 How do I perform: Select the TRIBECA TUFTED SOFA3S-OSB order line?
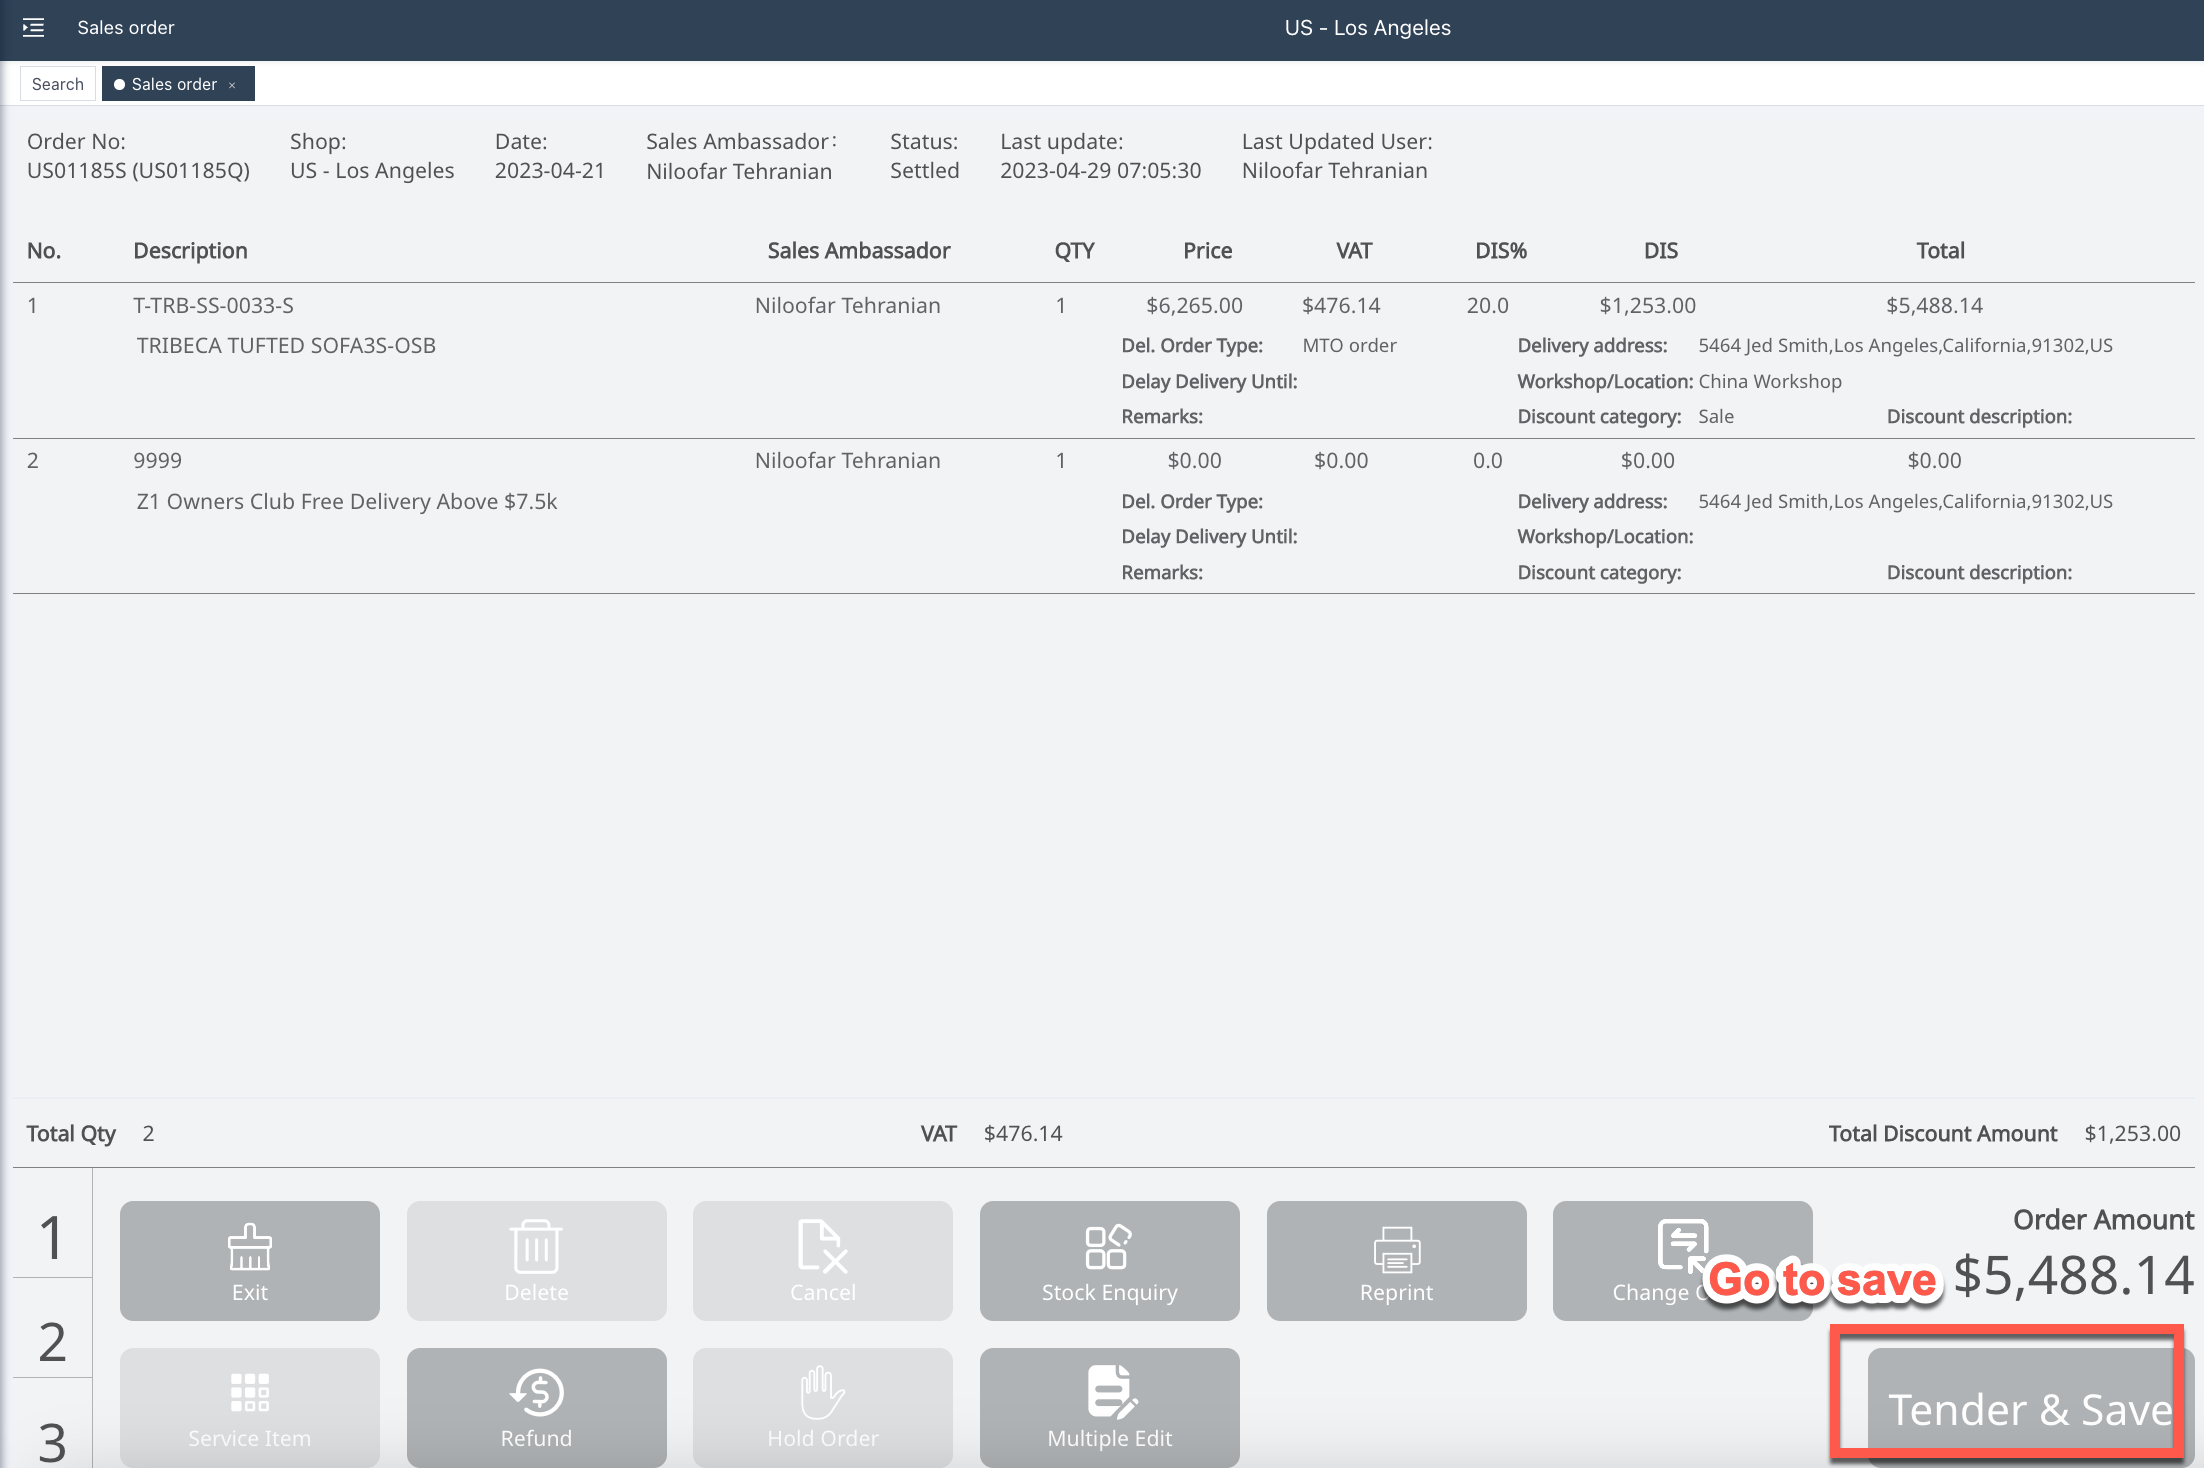pos(286,345)
